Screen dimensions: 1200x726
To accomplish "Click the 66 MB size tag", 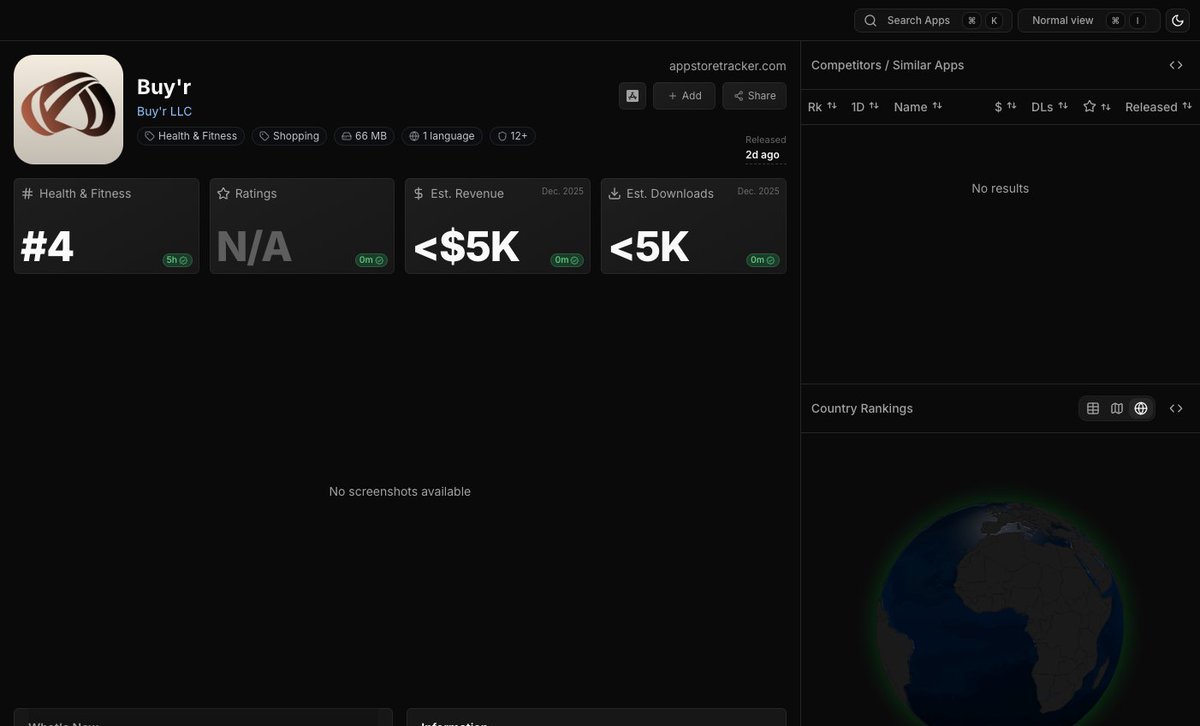I will pos(364,136).
